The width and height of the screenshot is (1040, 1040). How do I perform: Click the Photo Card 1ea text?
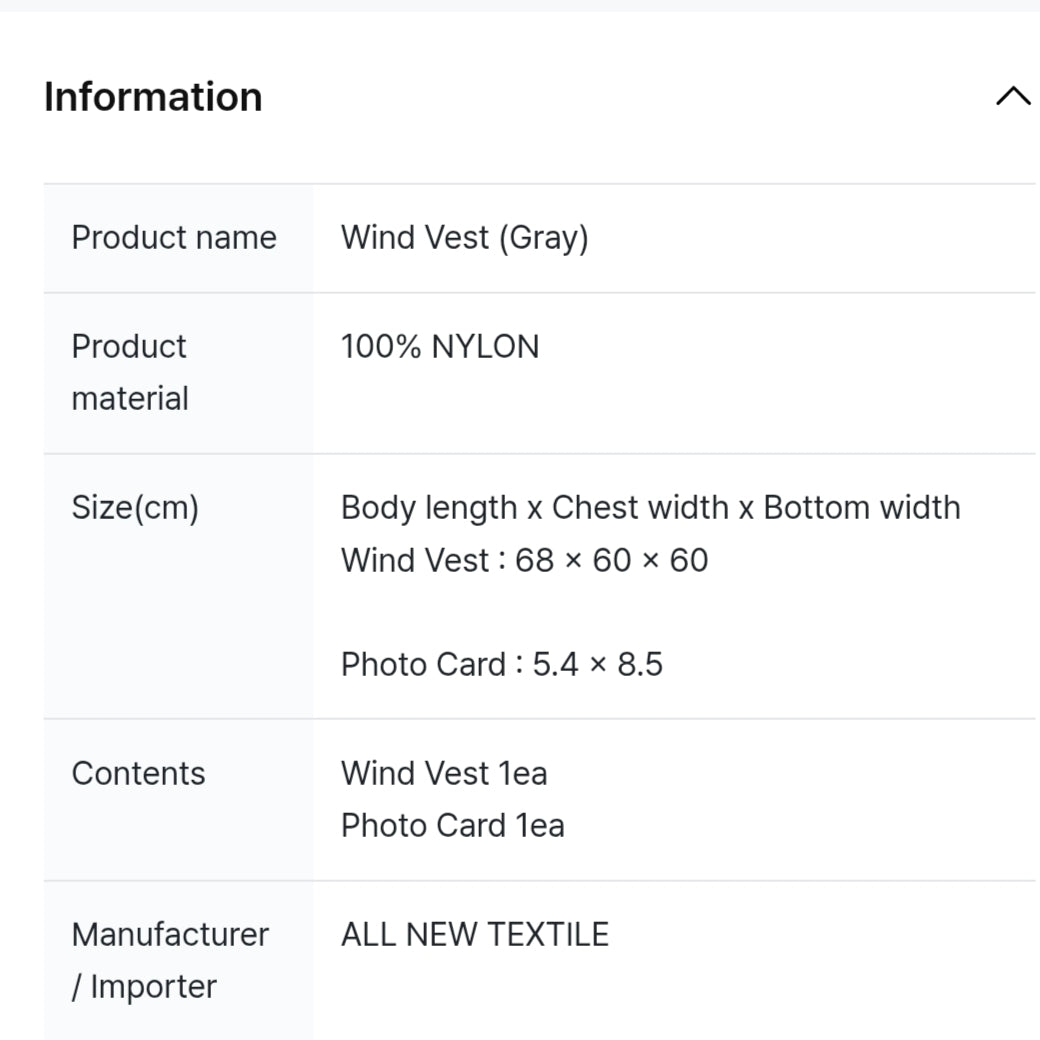[x=452, y=826]
